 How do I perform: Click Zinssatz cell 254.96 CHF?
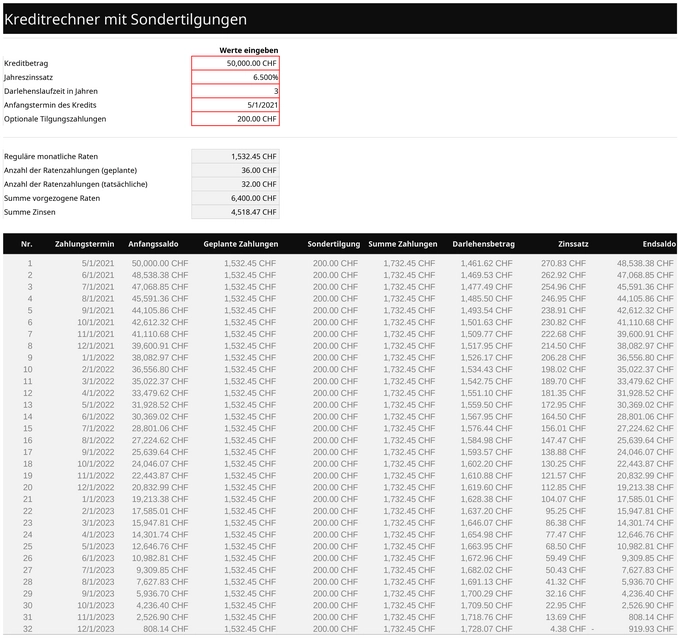pyautogui.click(x=563, y=287)
